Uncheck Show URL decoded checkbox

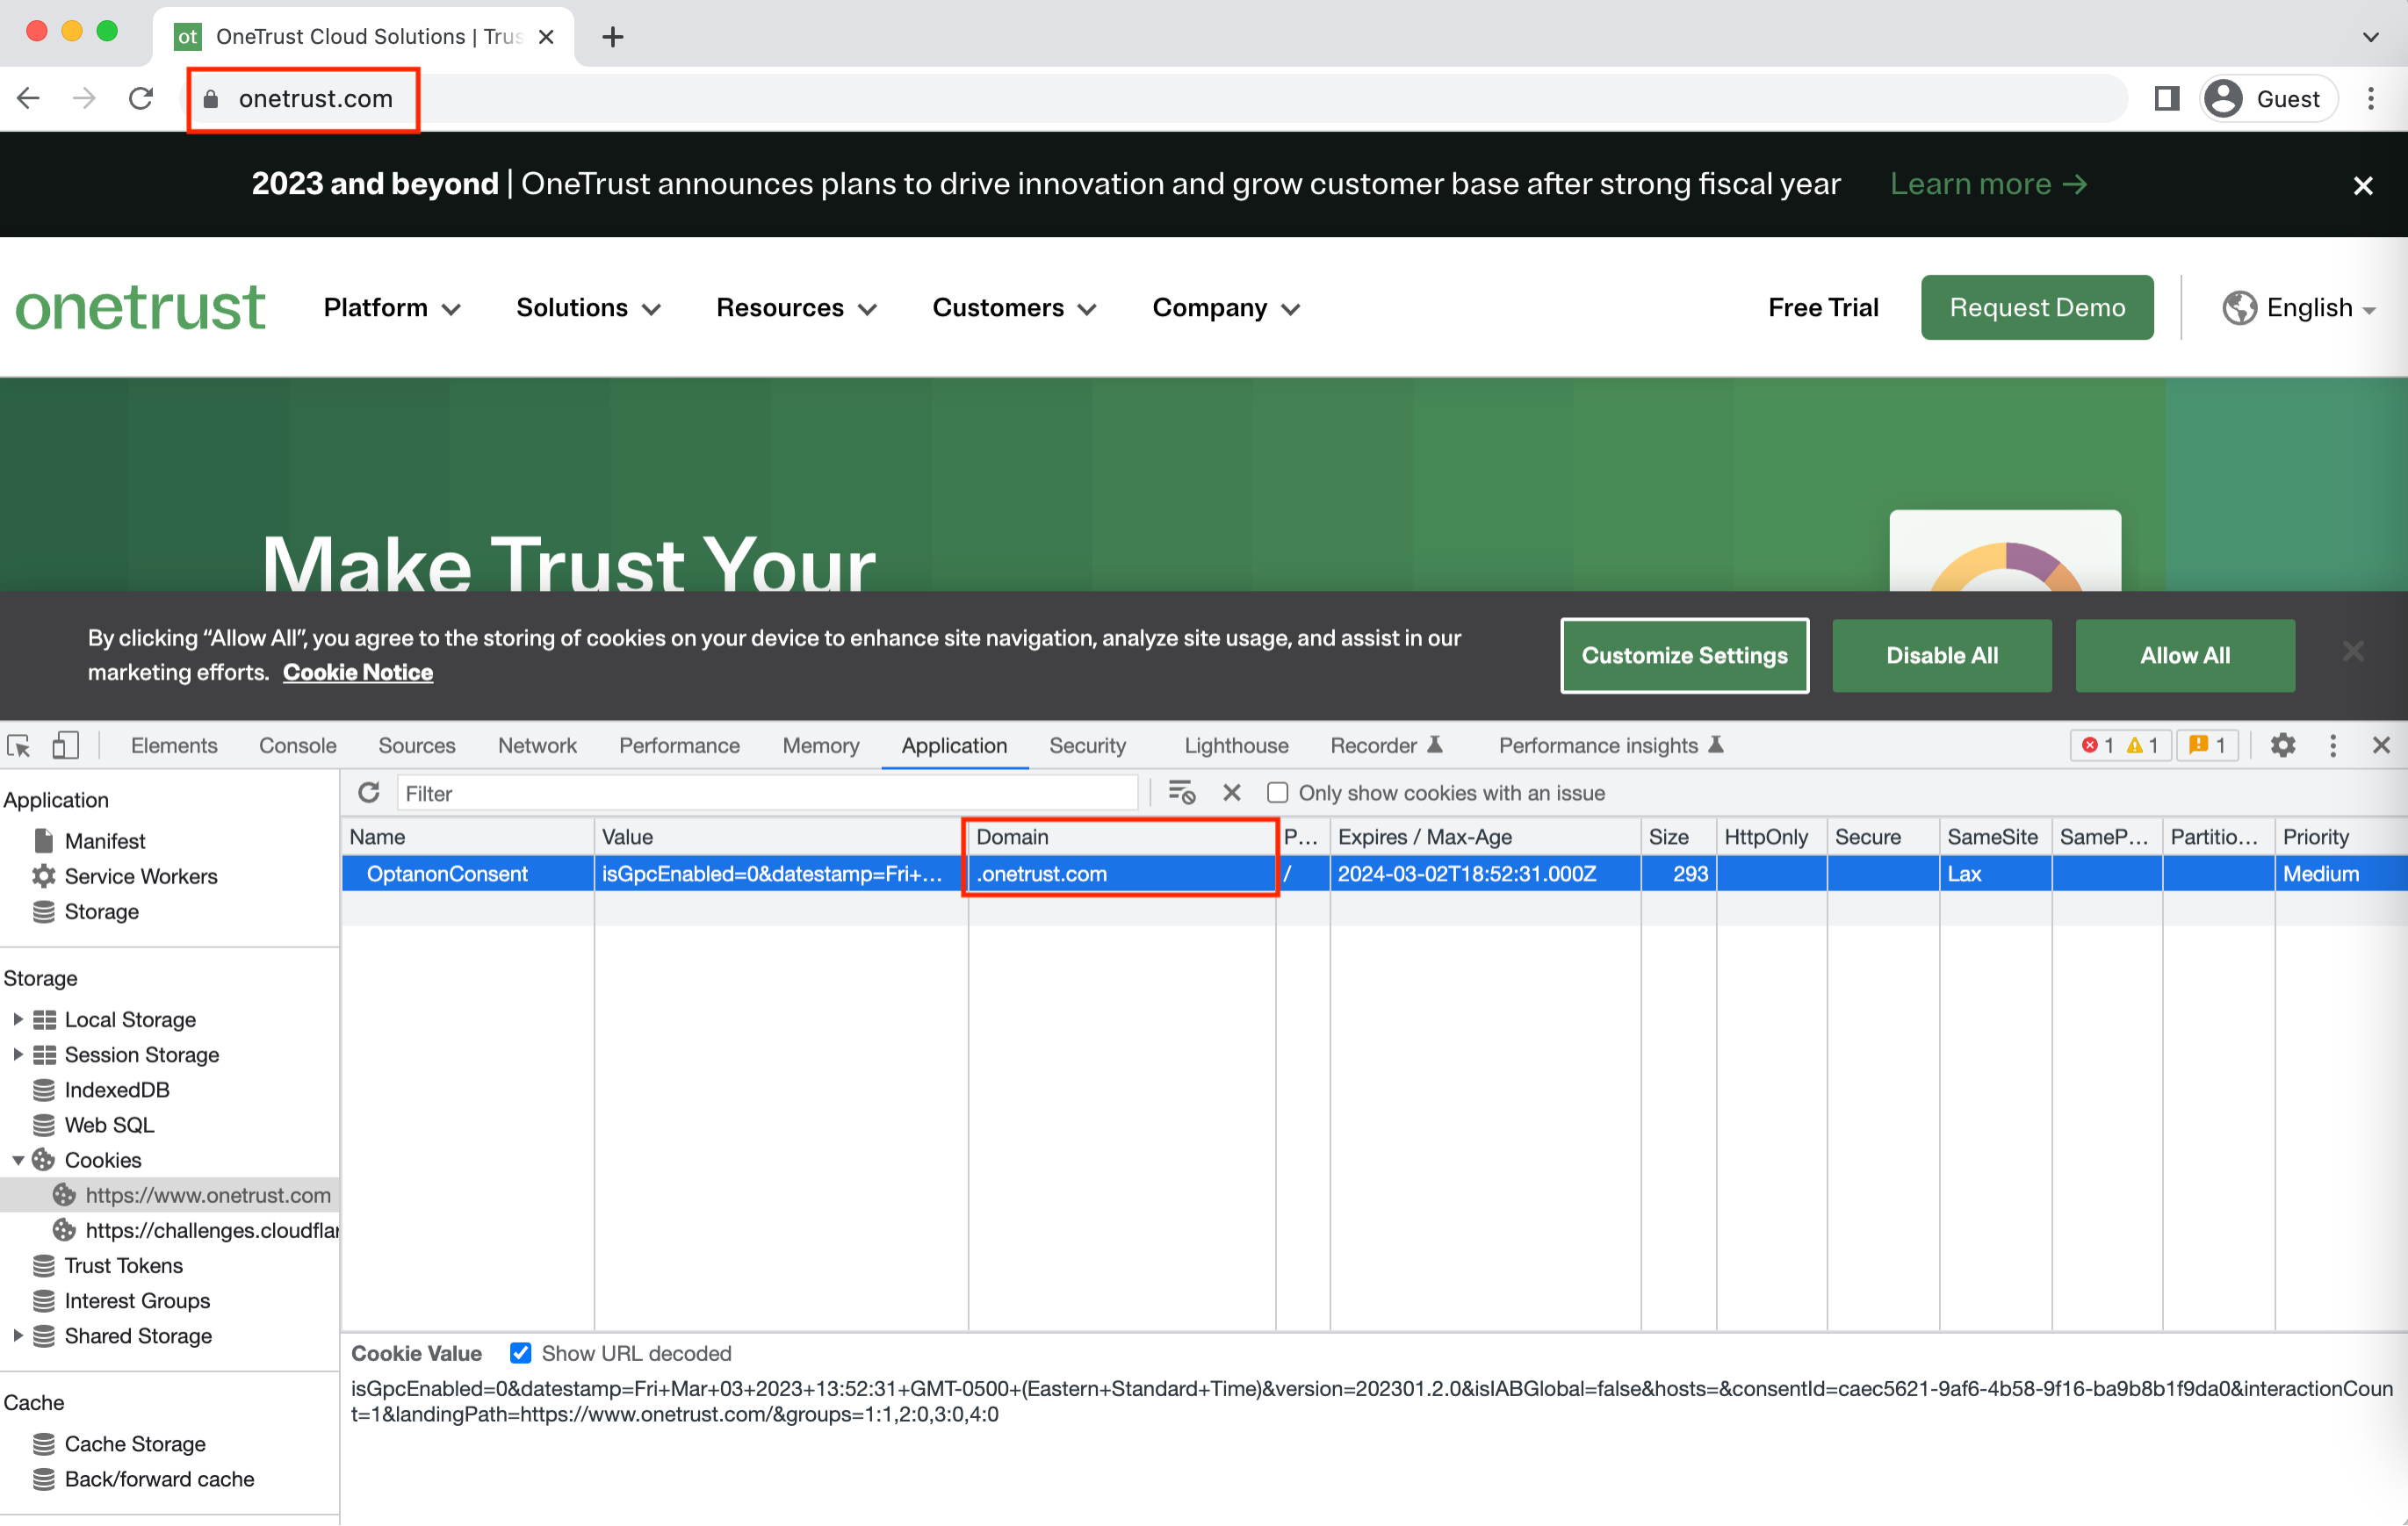pyautogui.click(x=520, y=1353)
